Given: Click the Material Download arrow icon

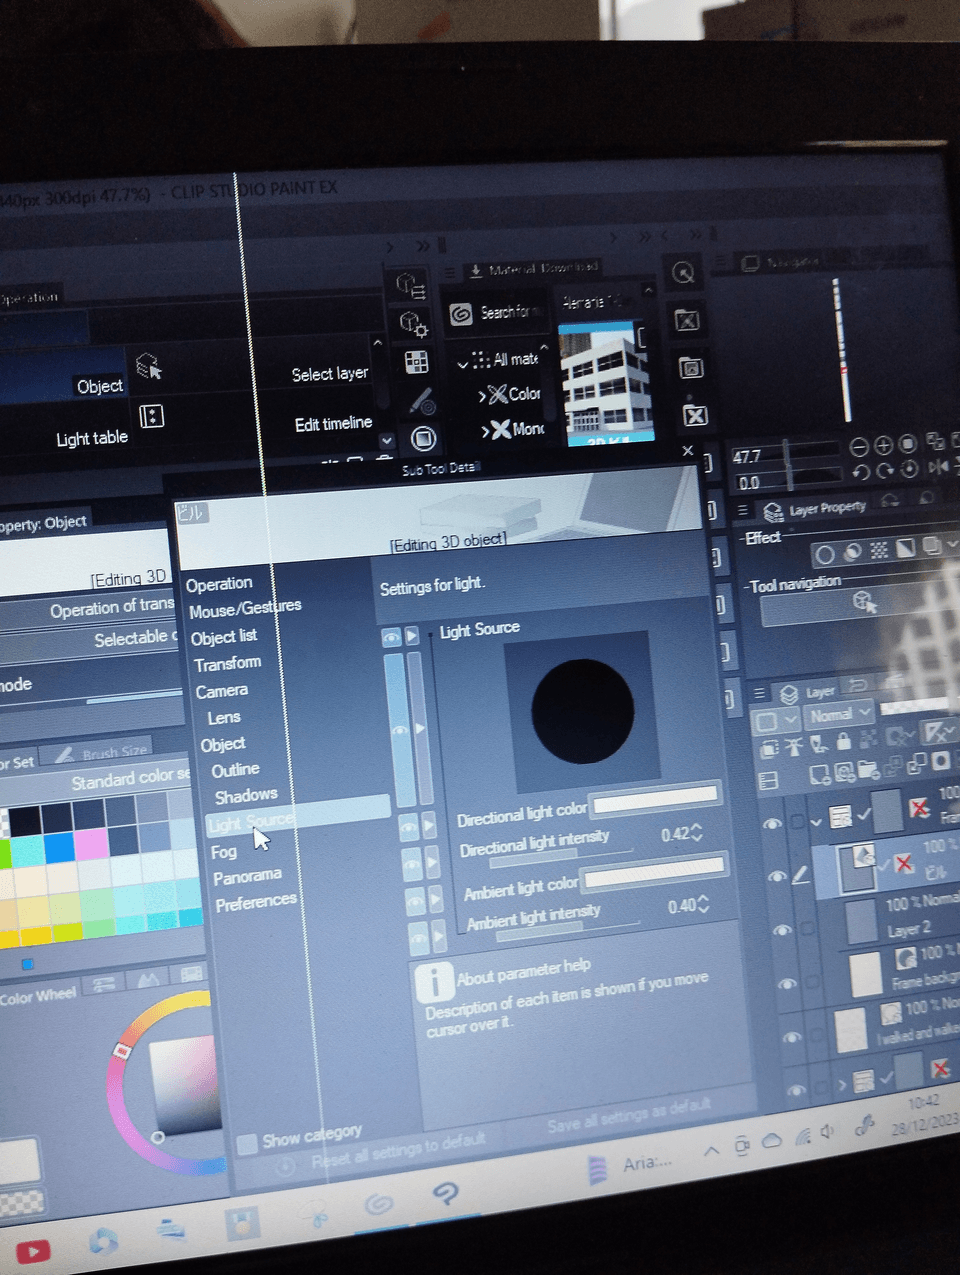Looking at the screenshot, I should click(x=476, y=271).
